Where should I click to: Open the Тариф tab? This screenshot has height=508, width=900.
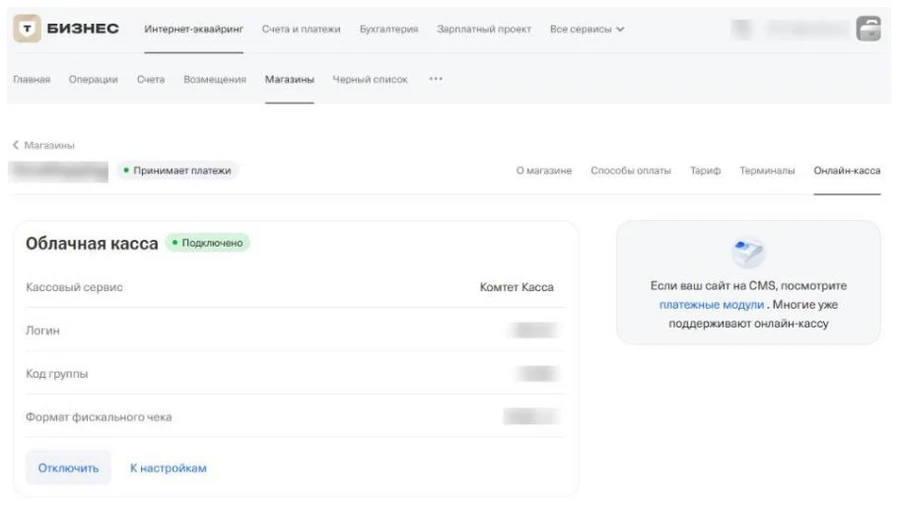click(x=705, y=171)
